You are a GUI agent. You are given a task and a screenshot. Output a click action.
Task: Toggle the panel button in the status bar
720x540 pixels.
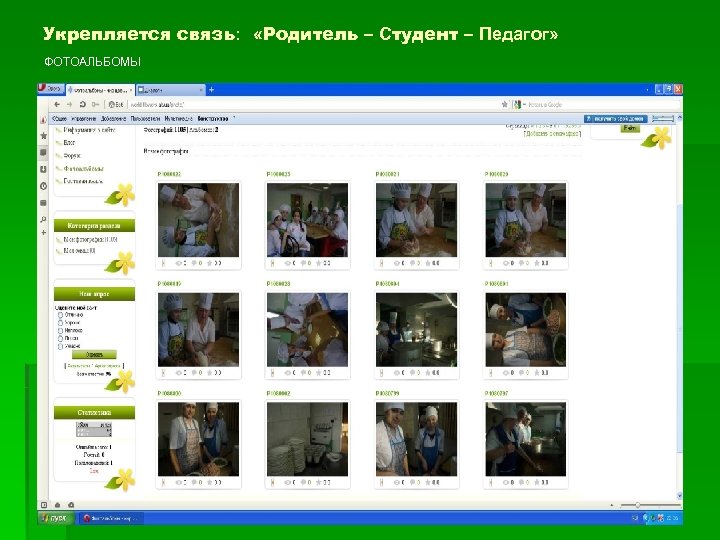tap(44, 505)
